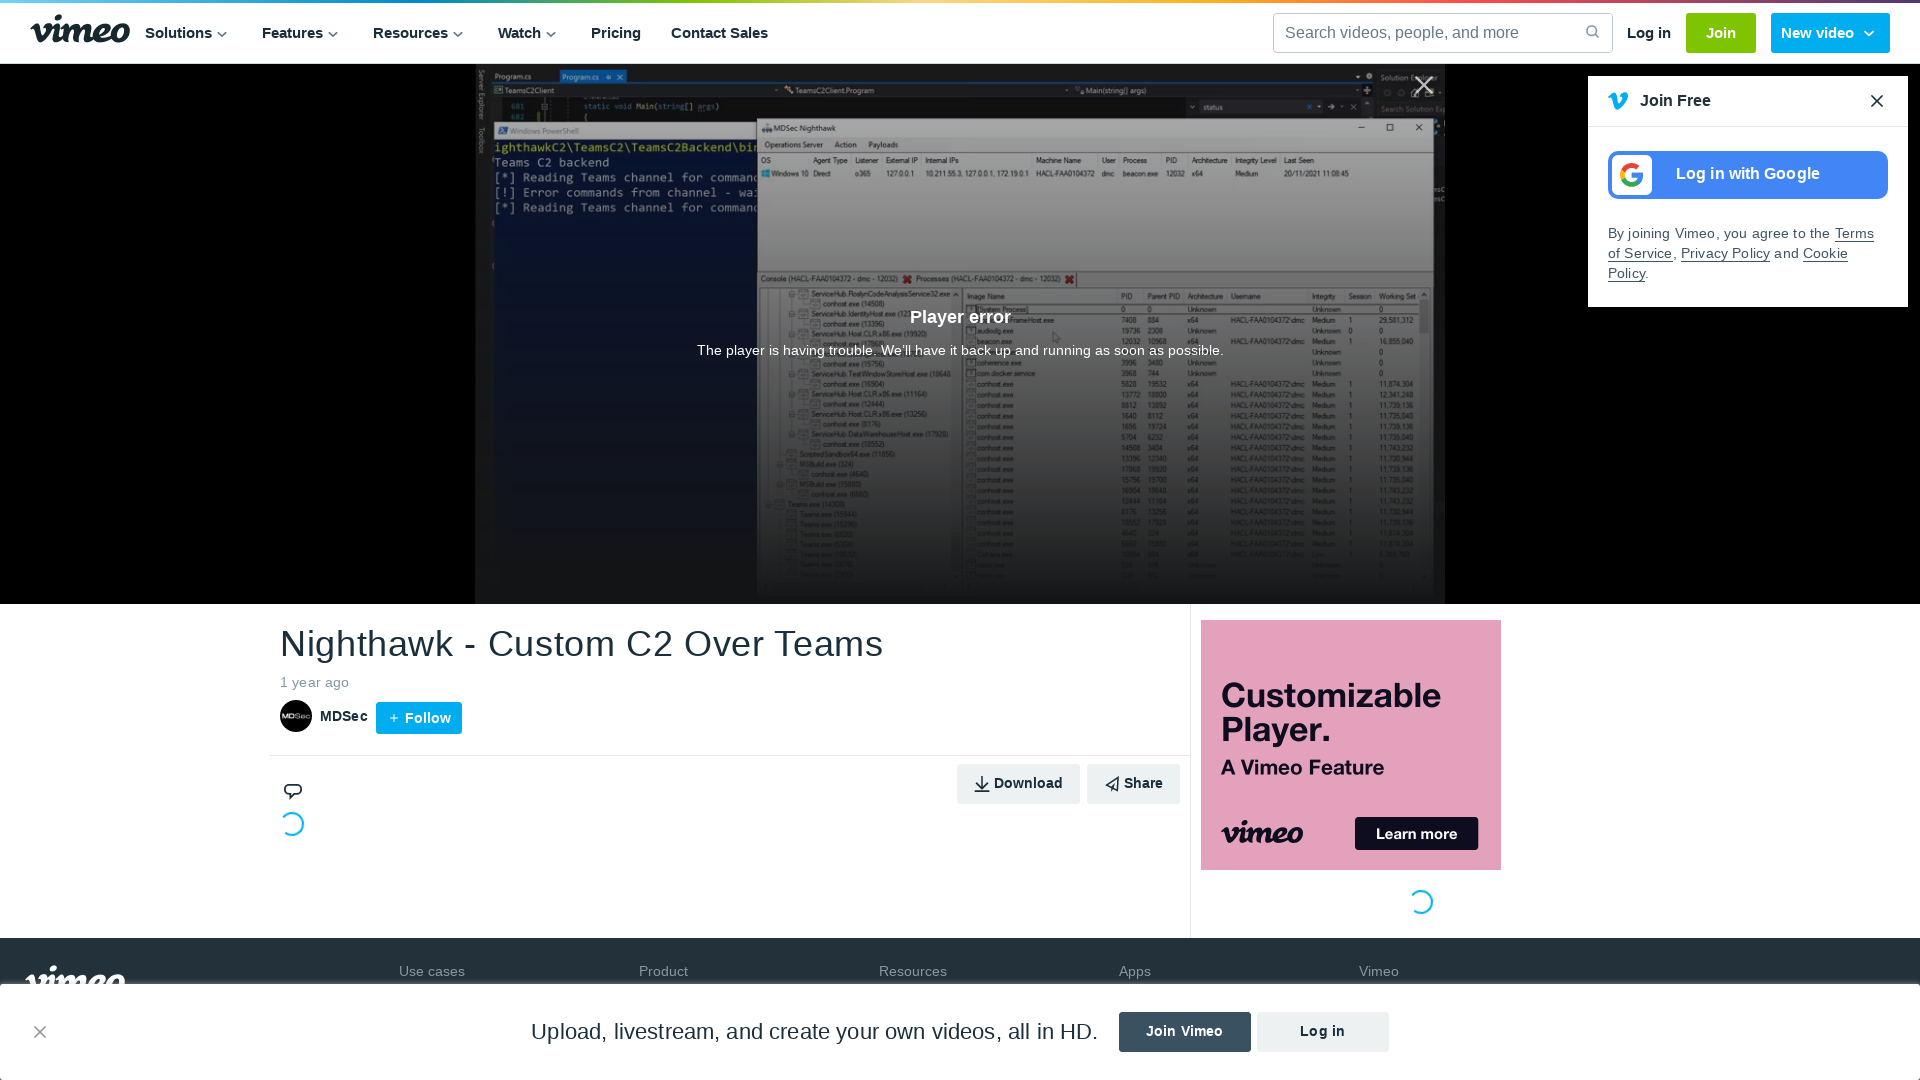Close the video player overlay X
1920x1080 pixels.
click(1424, 86)
